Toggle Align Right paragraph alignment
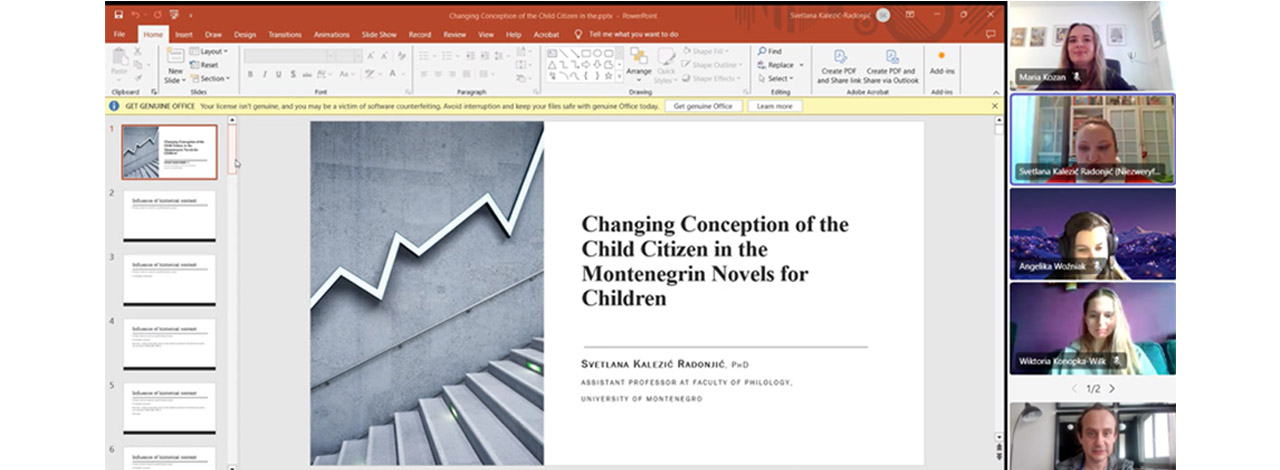This screenshot has width=1280, height=470. coord(452,74)
